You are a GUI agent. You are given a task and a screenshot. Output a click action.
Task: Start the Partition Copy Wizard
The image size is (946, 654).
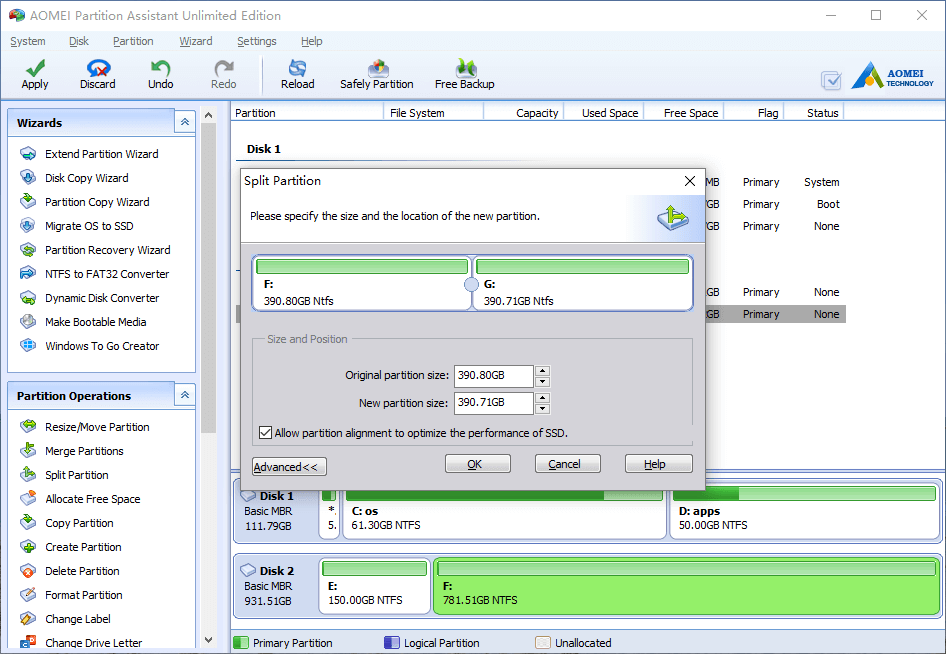pos(97,202)
